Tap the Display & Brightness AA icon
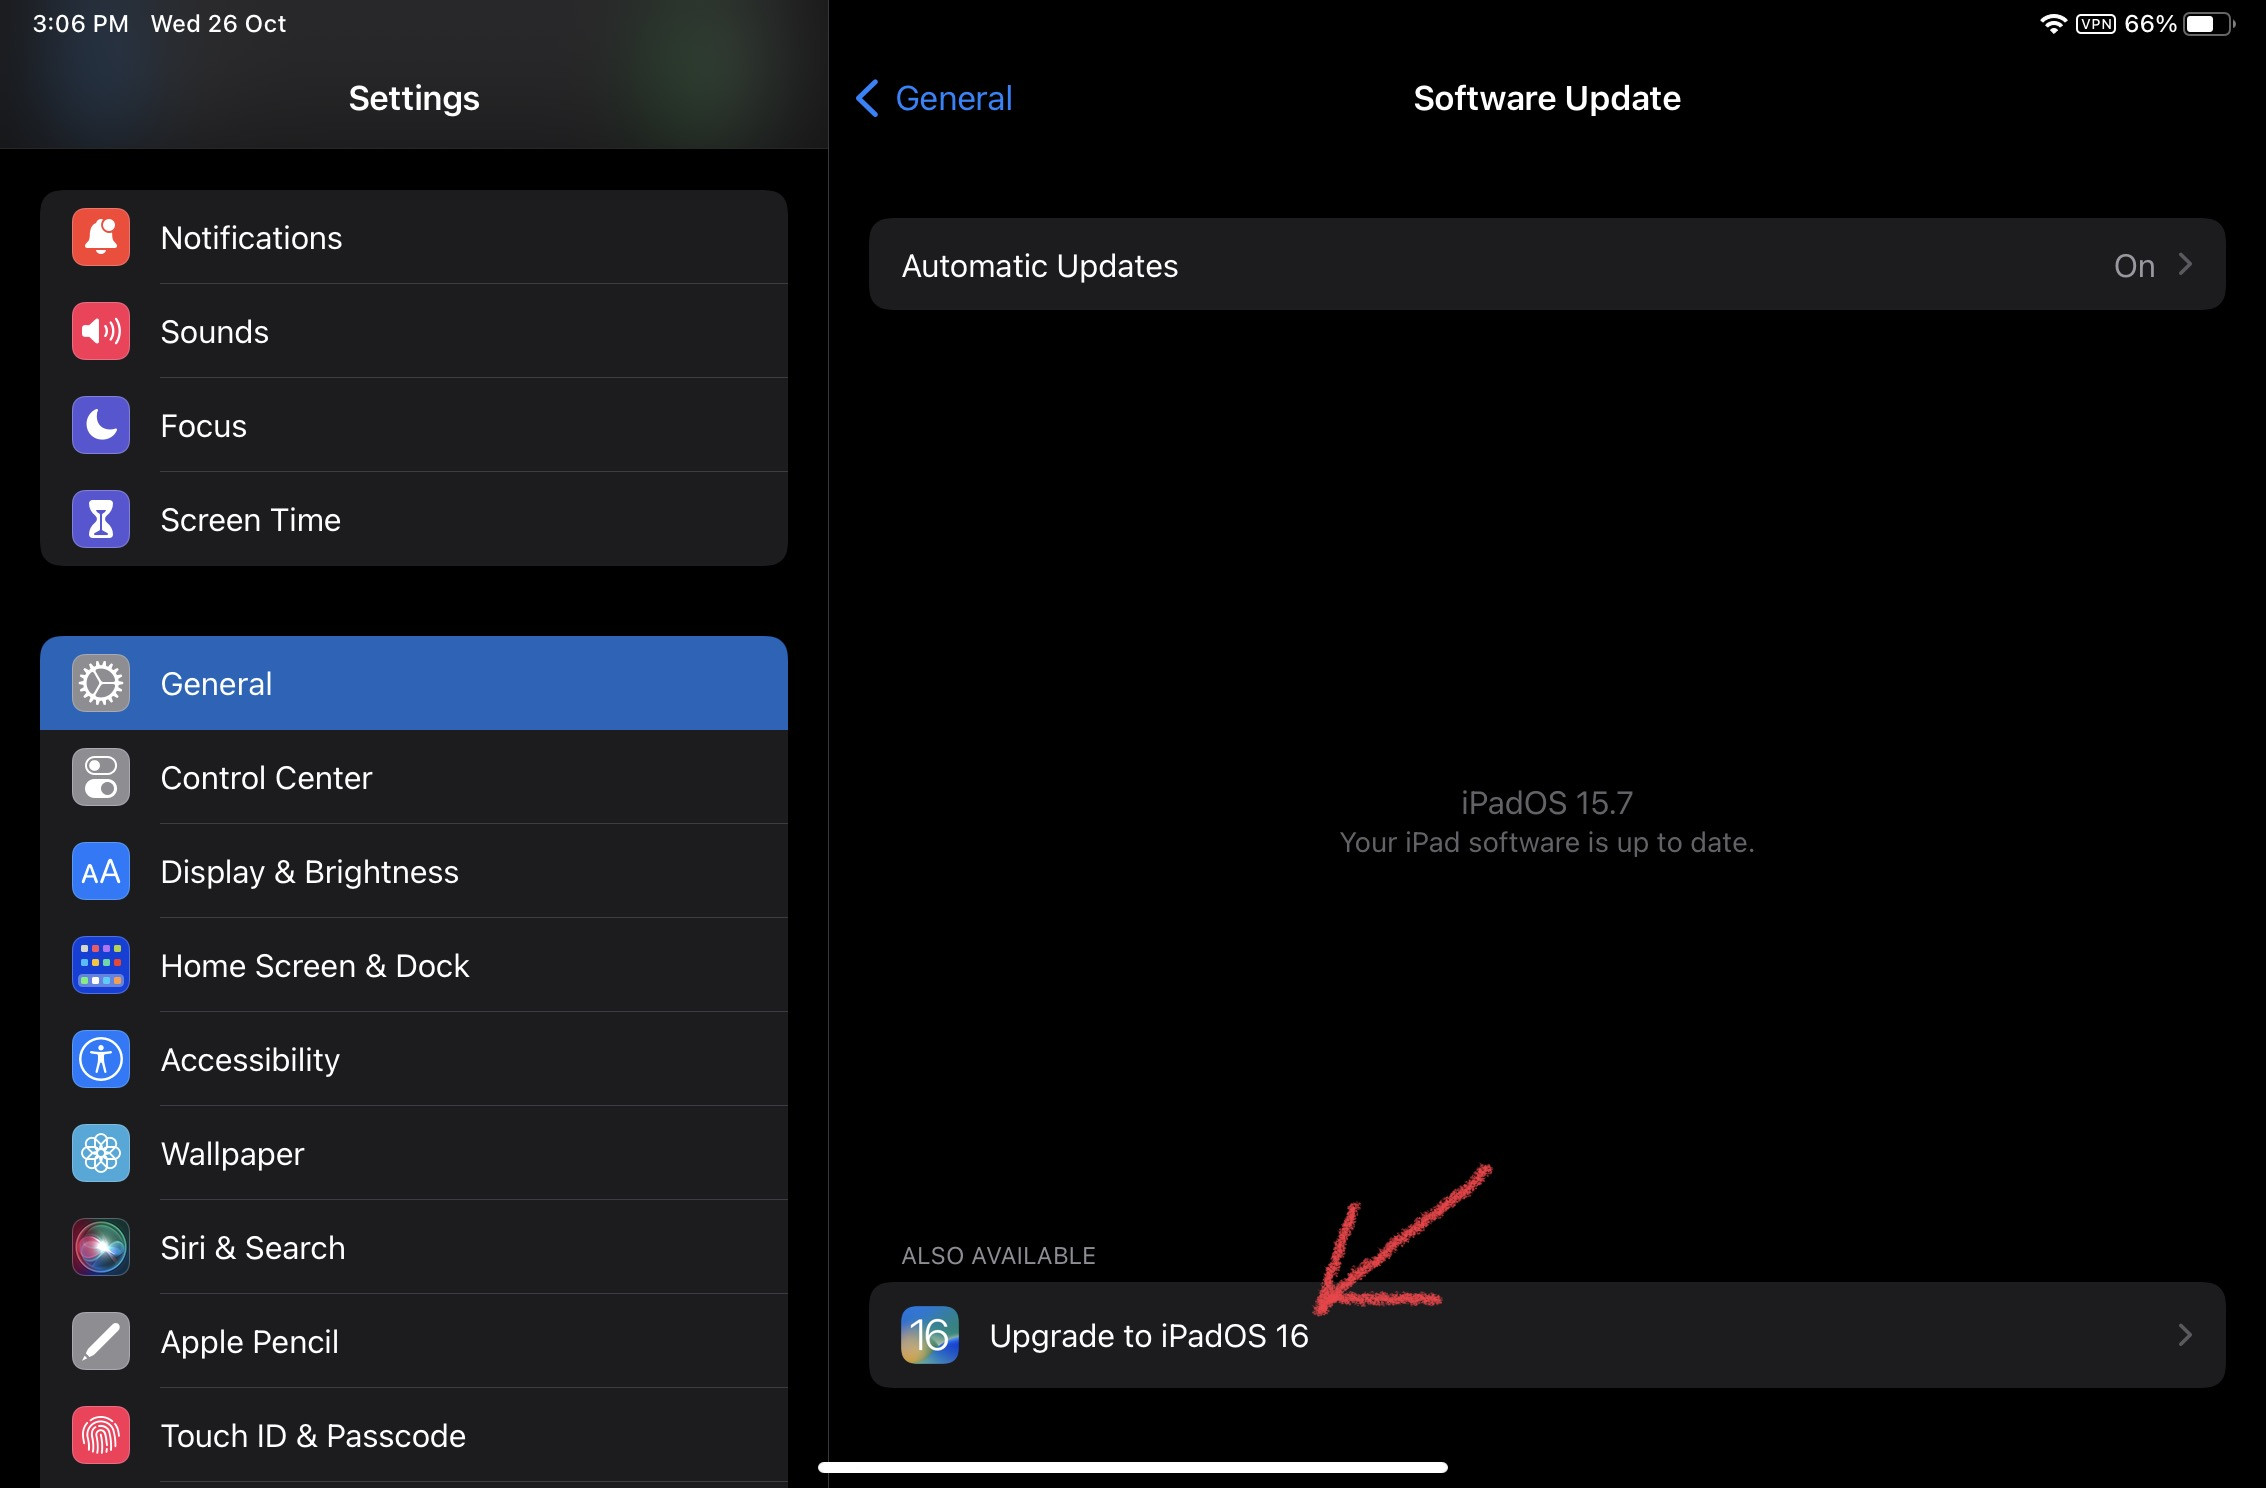The image size is (2266, 1488). click(101, 871)
